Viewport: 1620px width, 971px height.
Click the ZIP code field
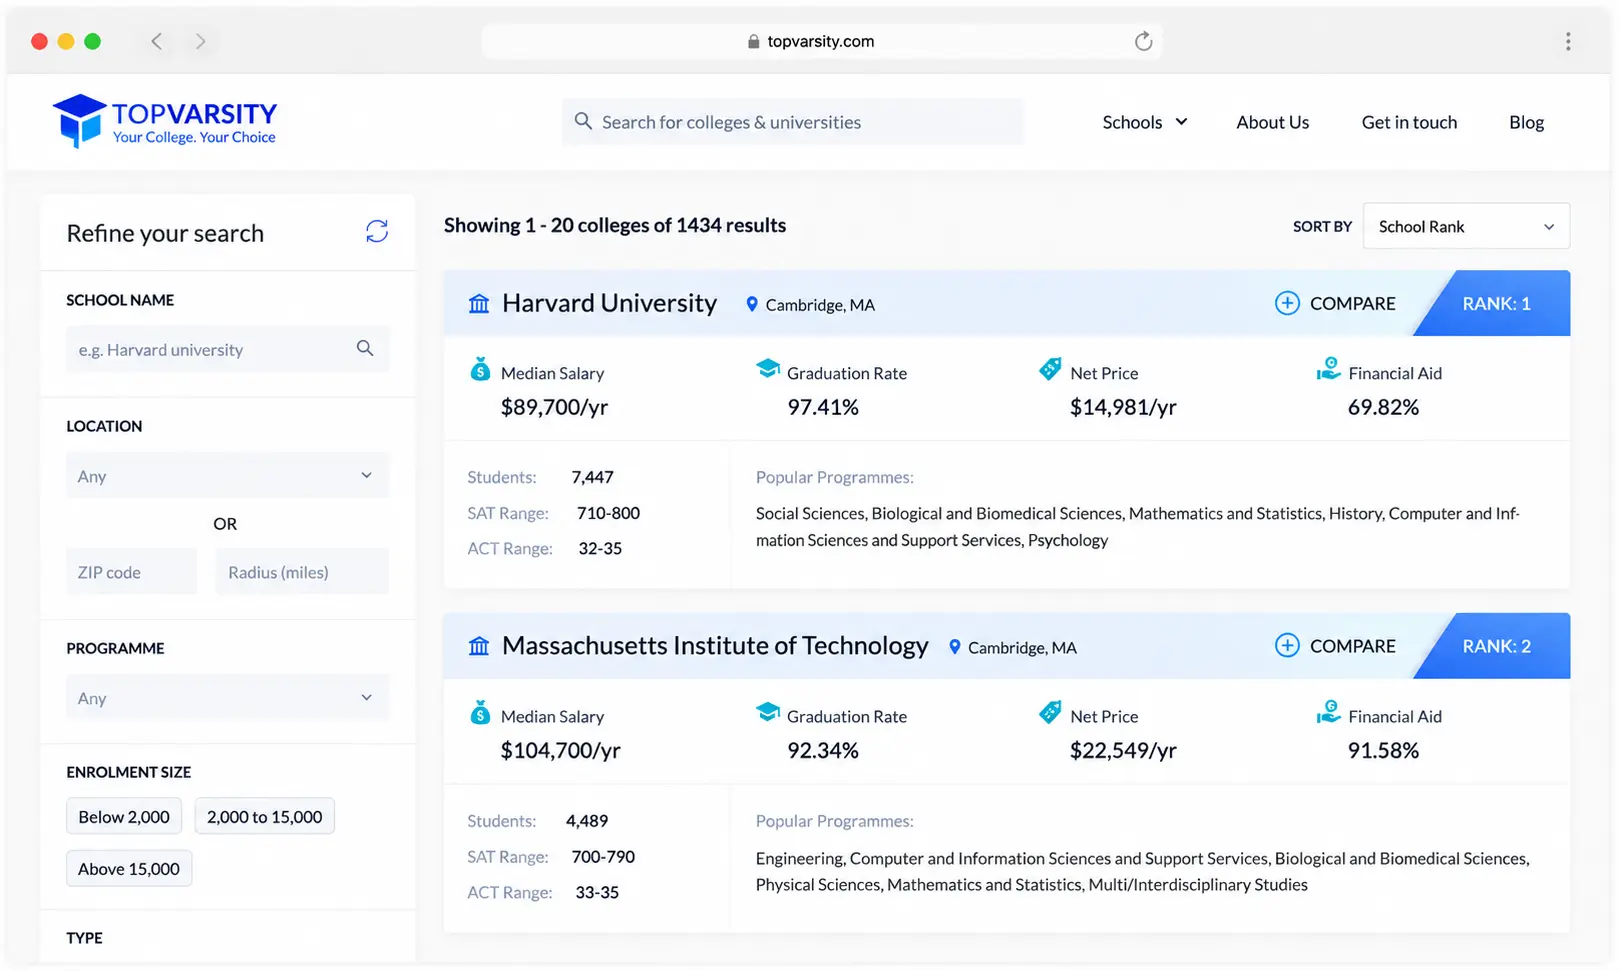[131, 572]
